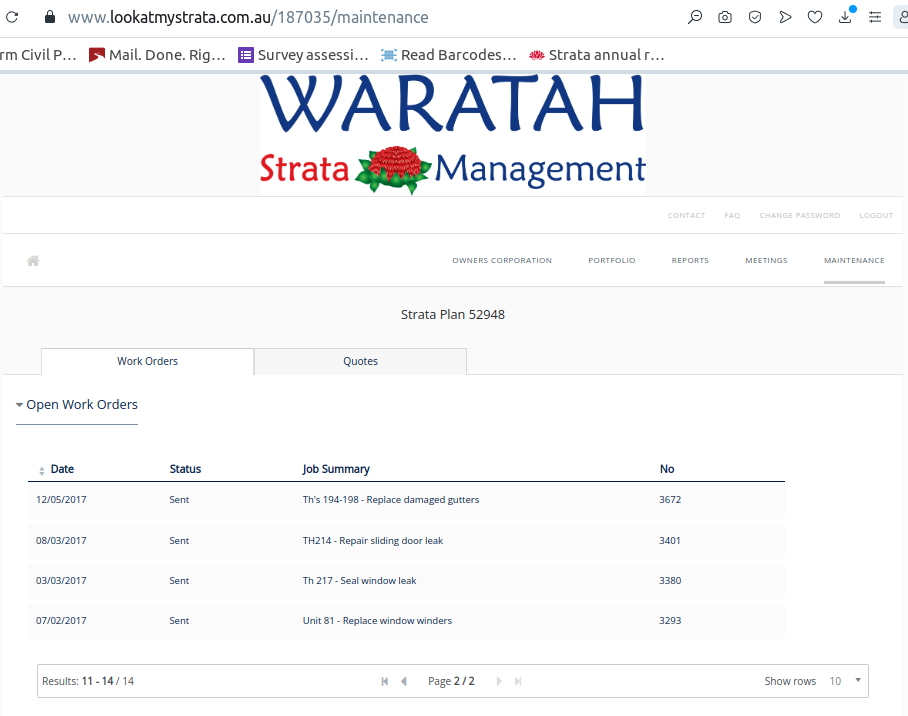
Task: Click the Logout link
Action: [876, 216]
